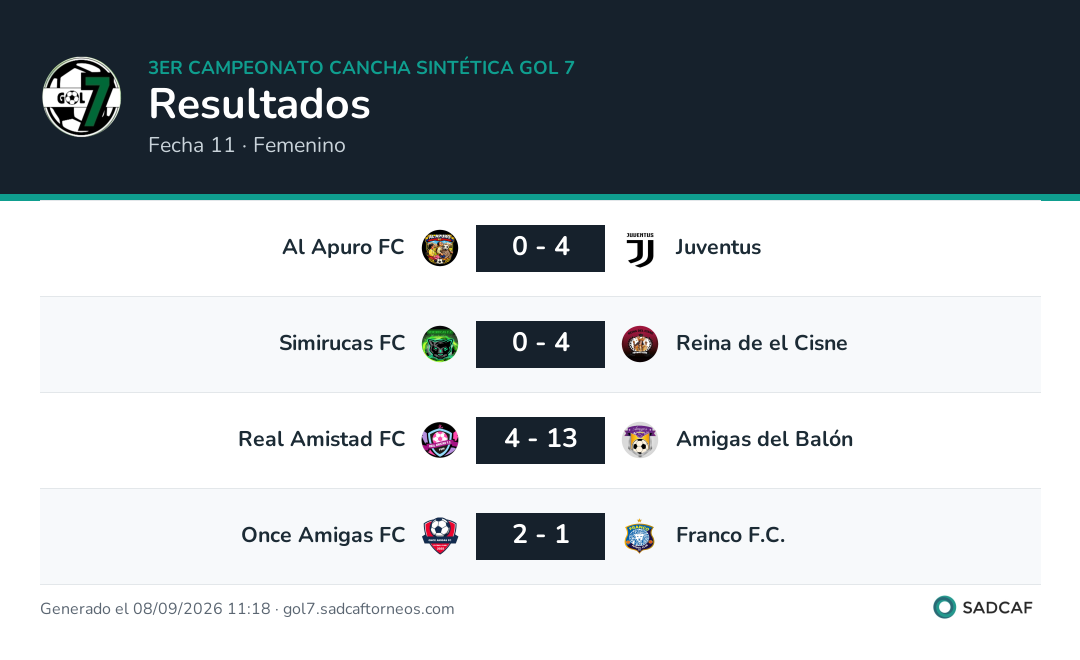
Task: Open the Real Amistad FC team name
Action: pos(322,439)
